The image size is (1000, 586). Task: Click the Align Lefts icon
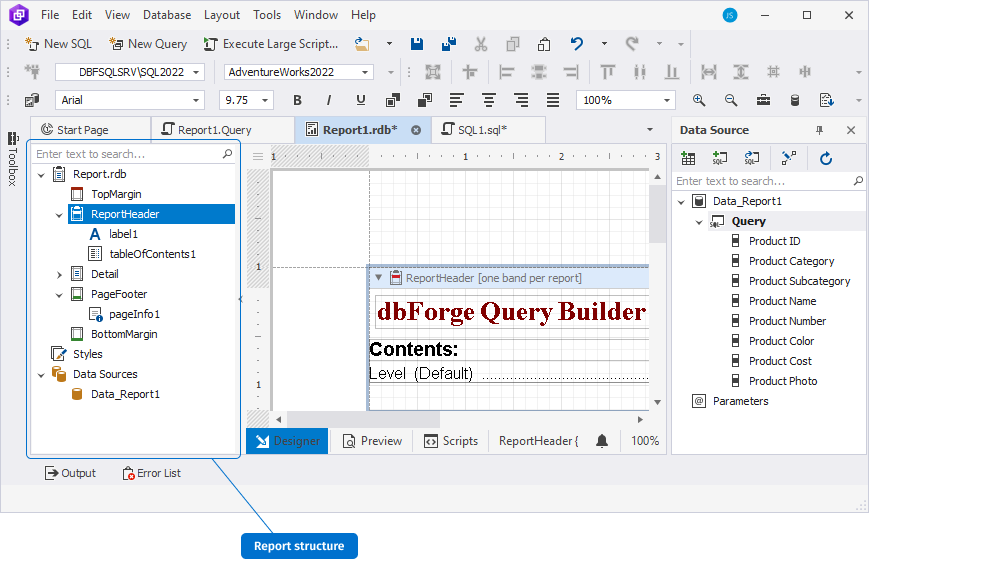(x=507, y=72)
